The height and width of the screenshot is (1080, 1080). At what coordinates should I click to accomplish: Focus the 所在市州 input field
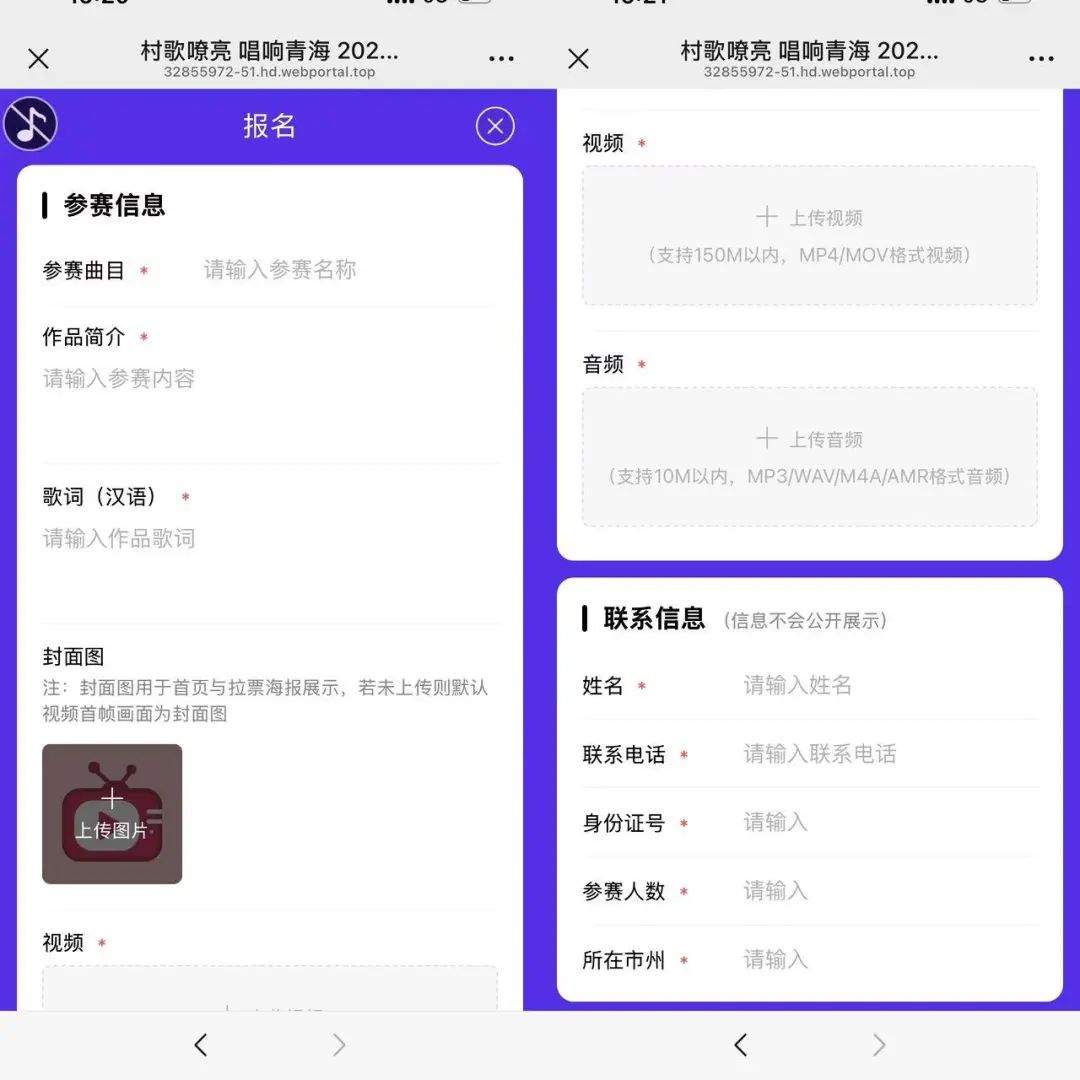click(x=885, y=960)
